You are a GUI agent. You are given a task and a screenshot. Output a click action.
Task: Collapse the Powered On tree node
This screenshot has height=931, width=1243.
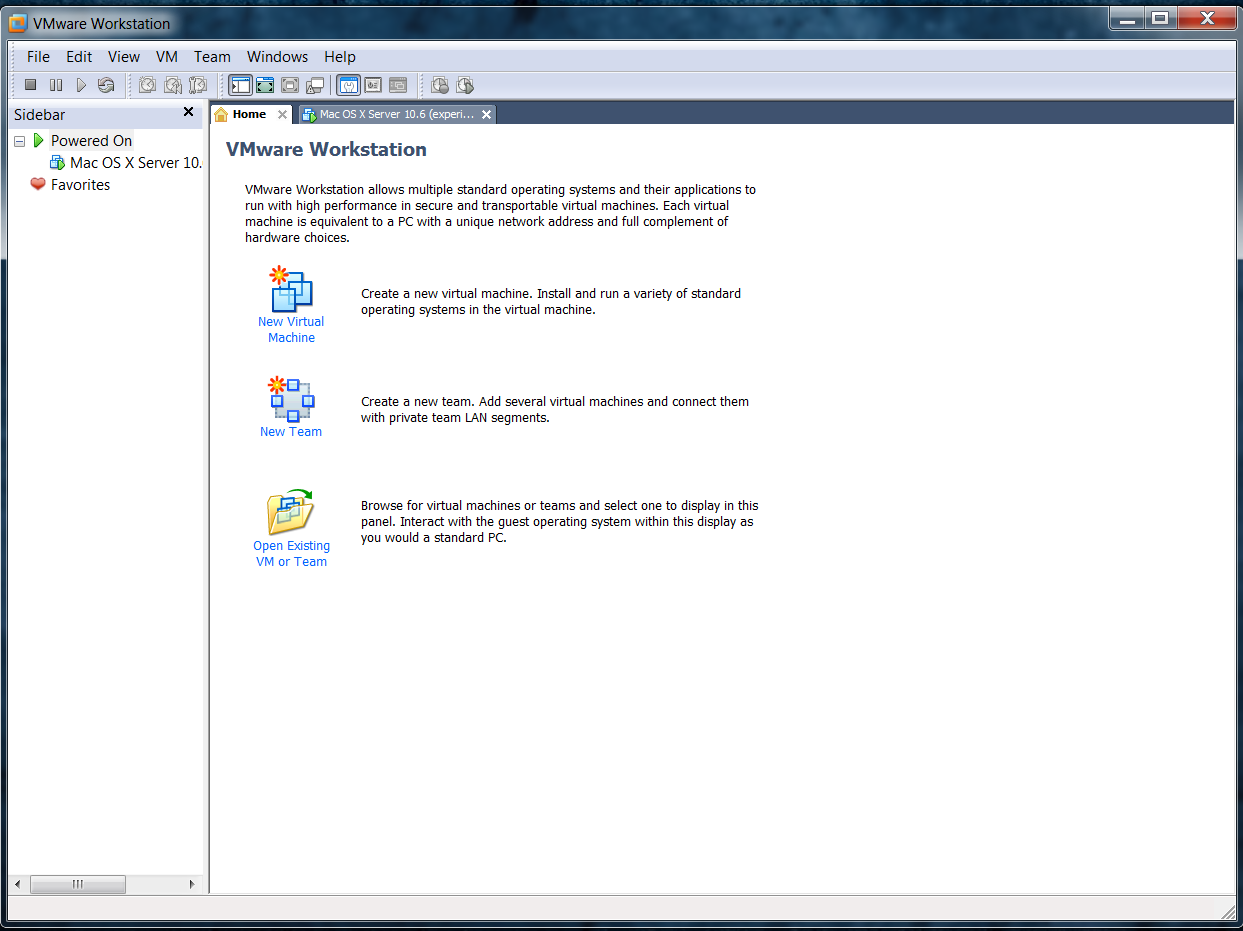(x=19, y=141)
